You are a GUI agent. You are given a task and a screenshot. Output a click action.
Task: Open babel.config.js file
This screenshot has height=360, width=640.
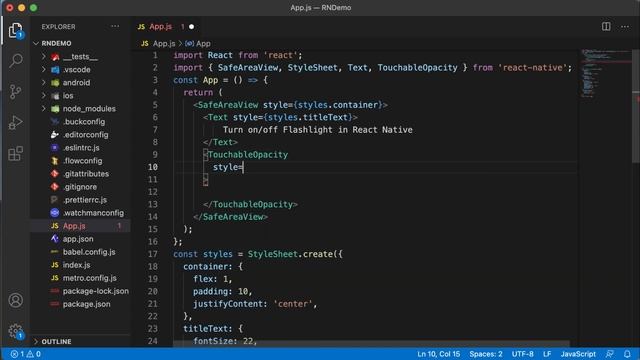(x=89, y=252)
